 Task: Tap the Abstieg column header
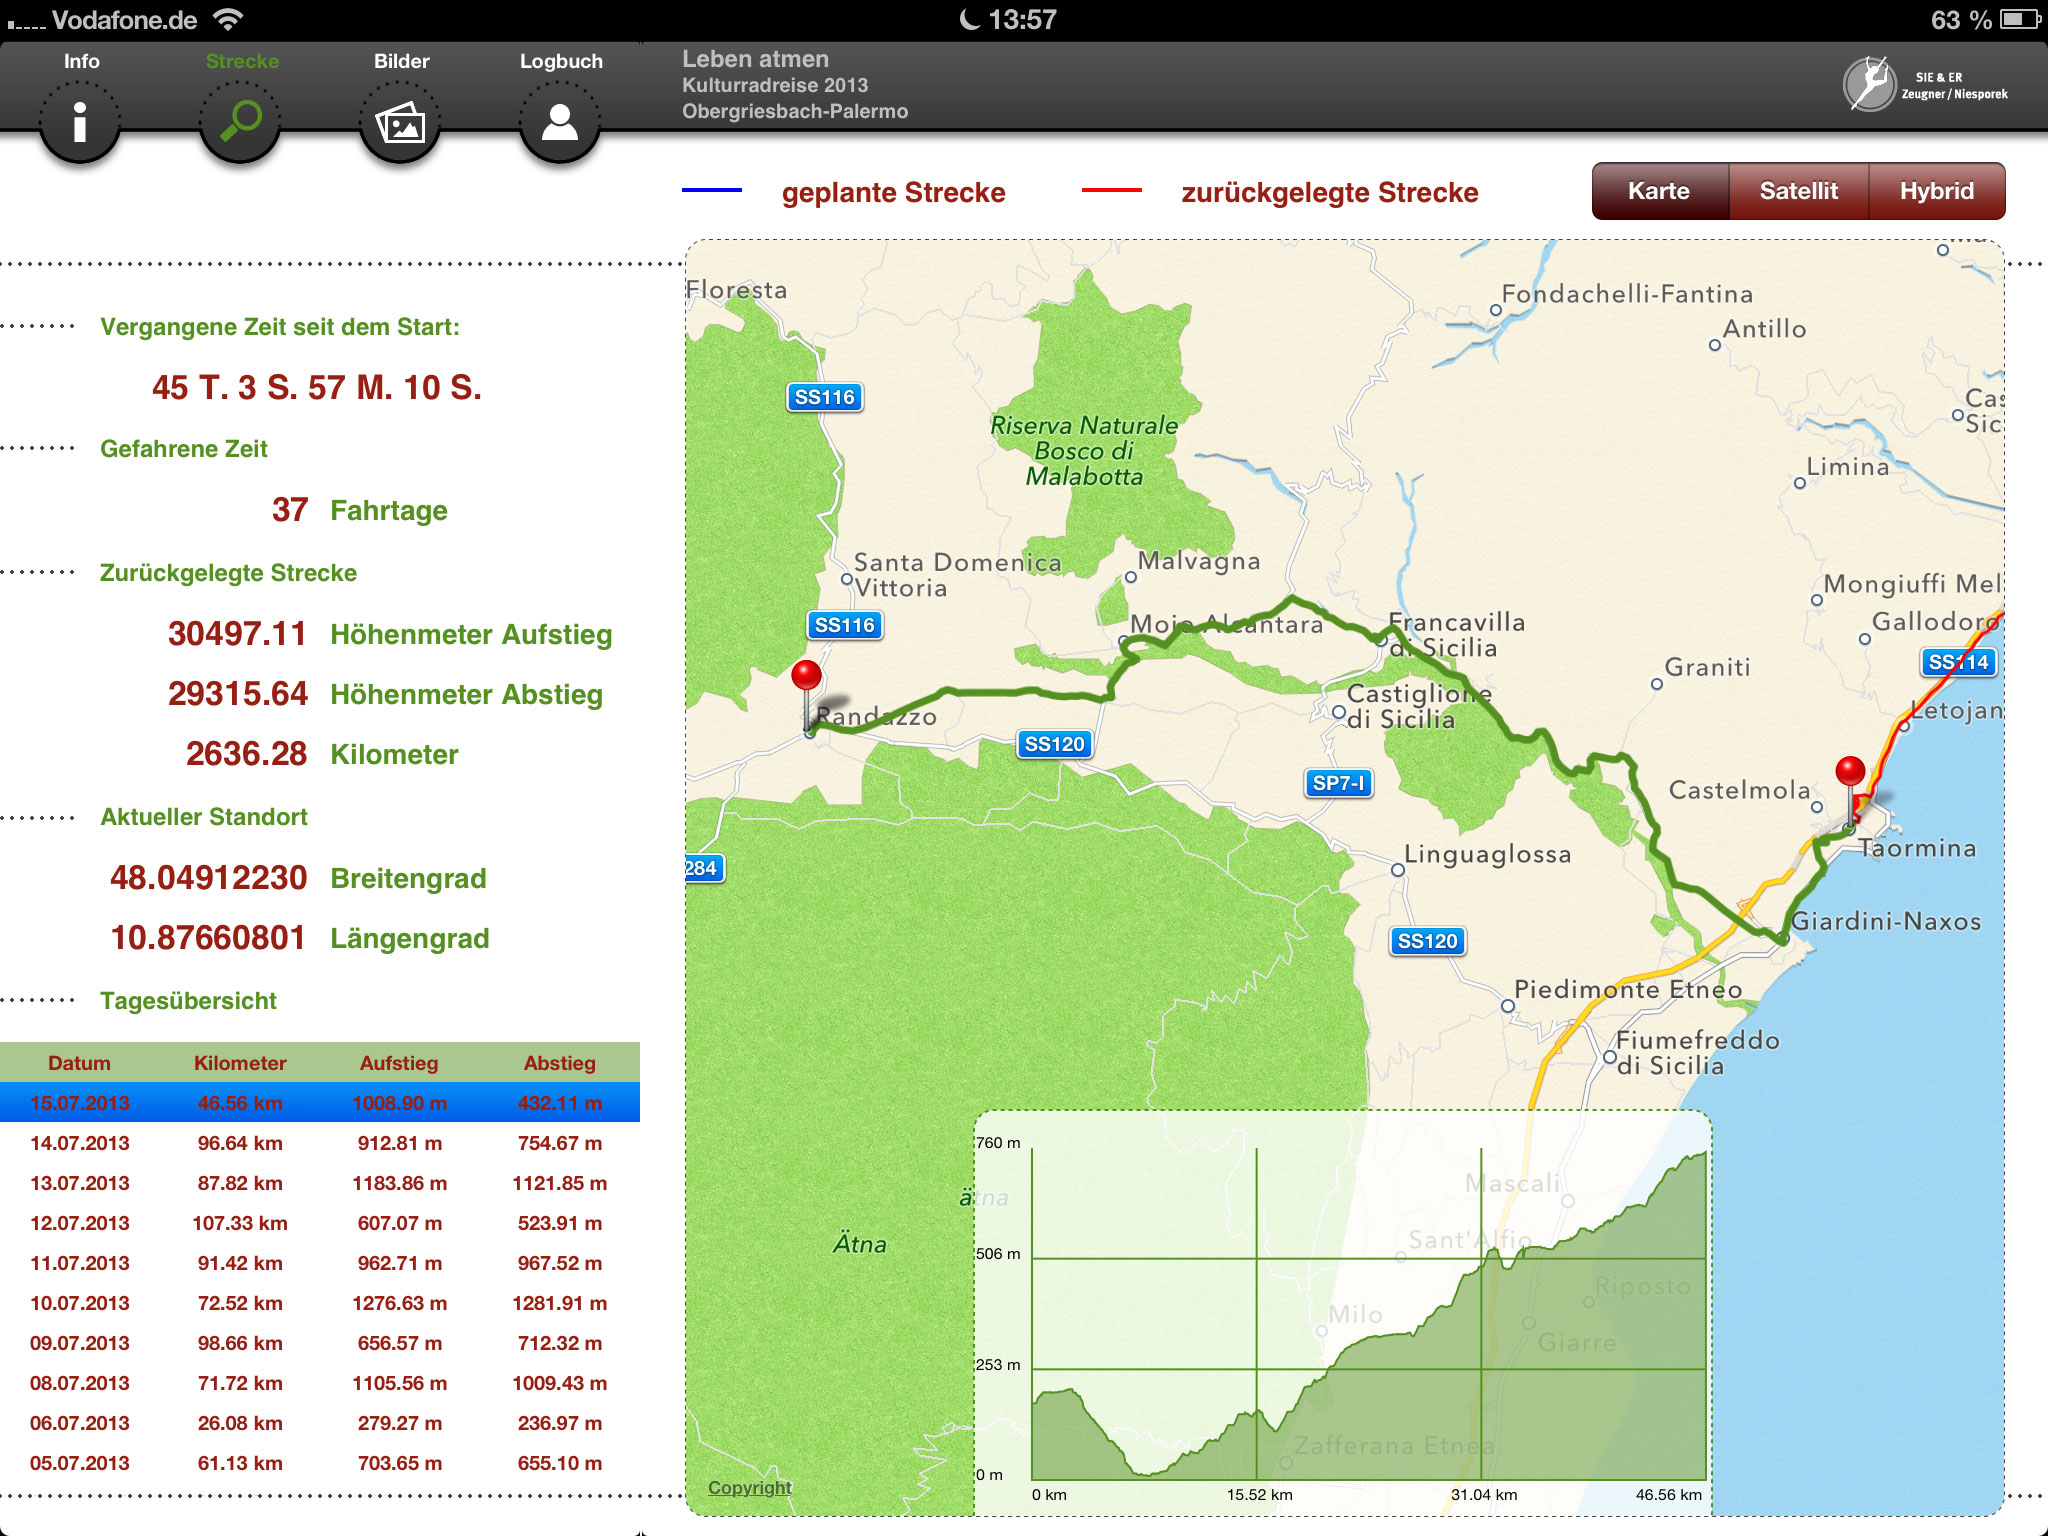[559, 1063]
